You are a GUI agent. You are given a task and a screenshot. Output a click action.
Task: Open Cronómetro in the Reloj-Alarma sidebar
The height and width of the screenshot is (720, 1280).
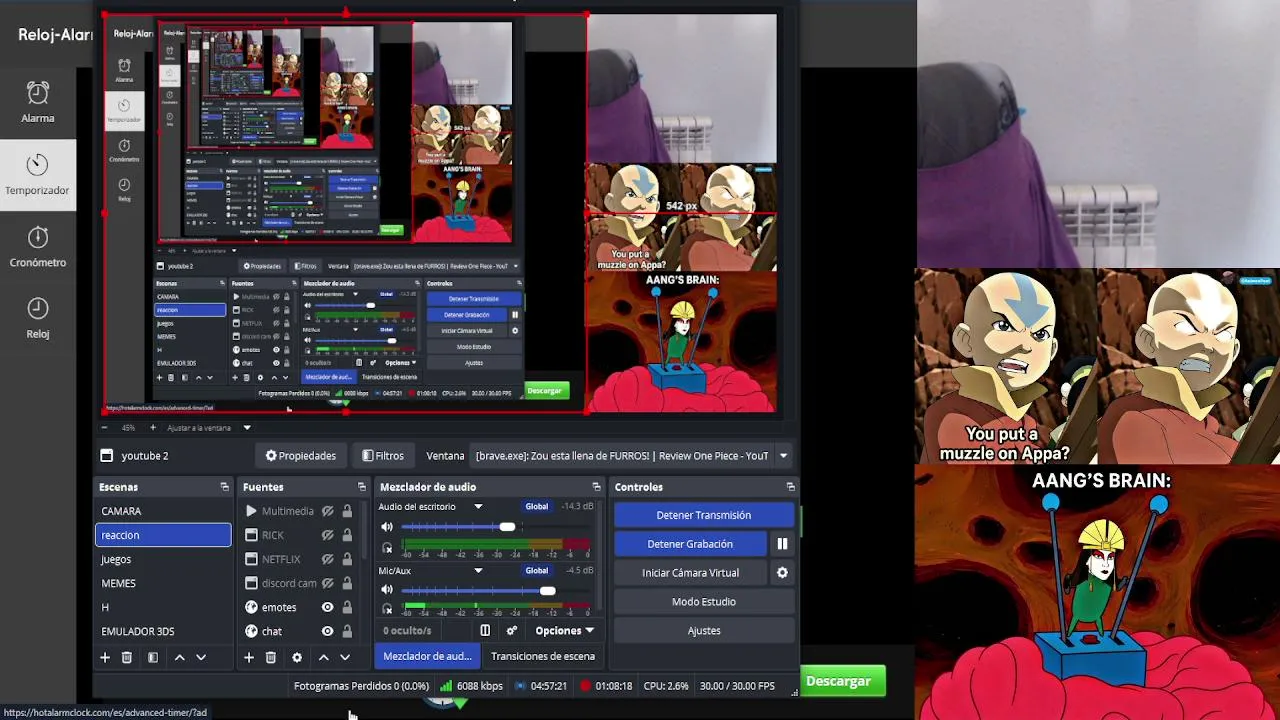coord(38,247)
